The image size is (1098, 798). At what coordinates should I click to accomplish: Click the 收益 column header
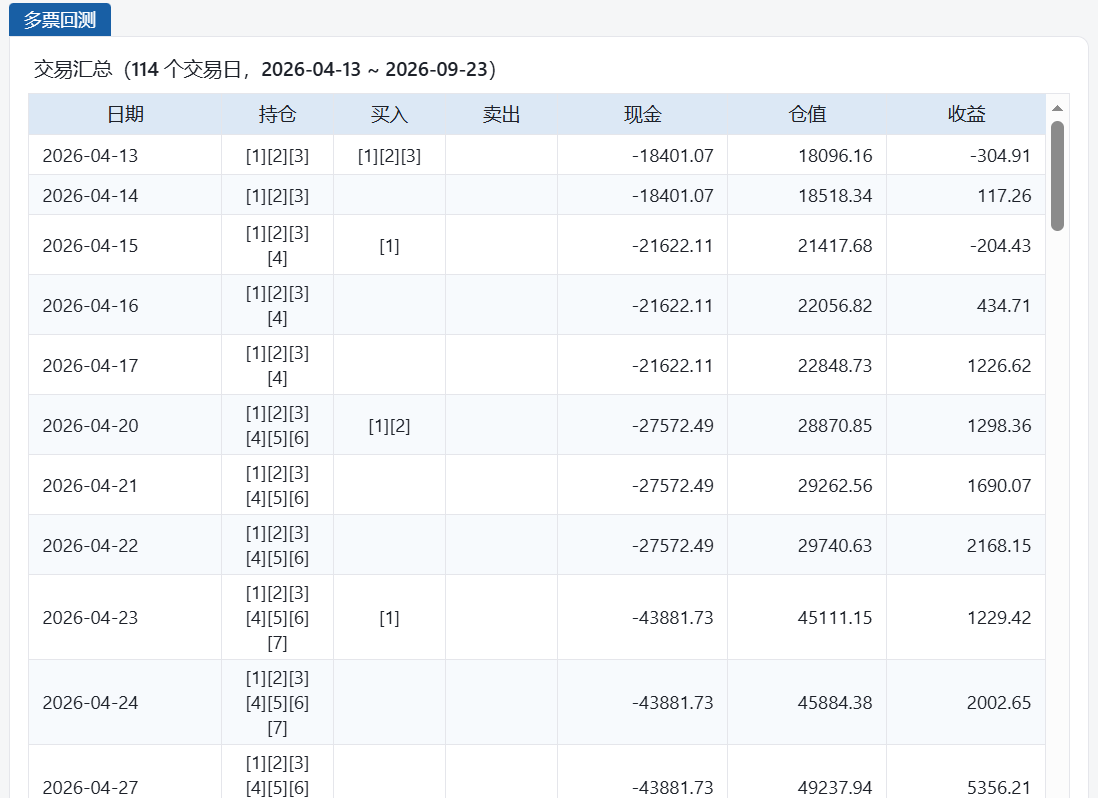[966, 114]
